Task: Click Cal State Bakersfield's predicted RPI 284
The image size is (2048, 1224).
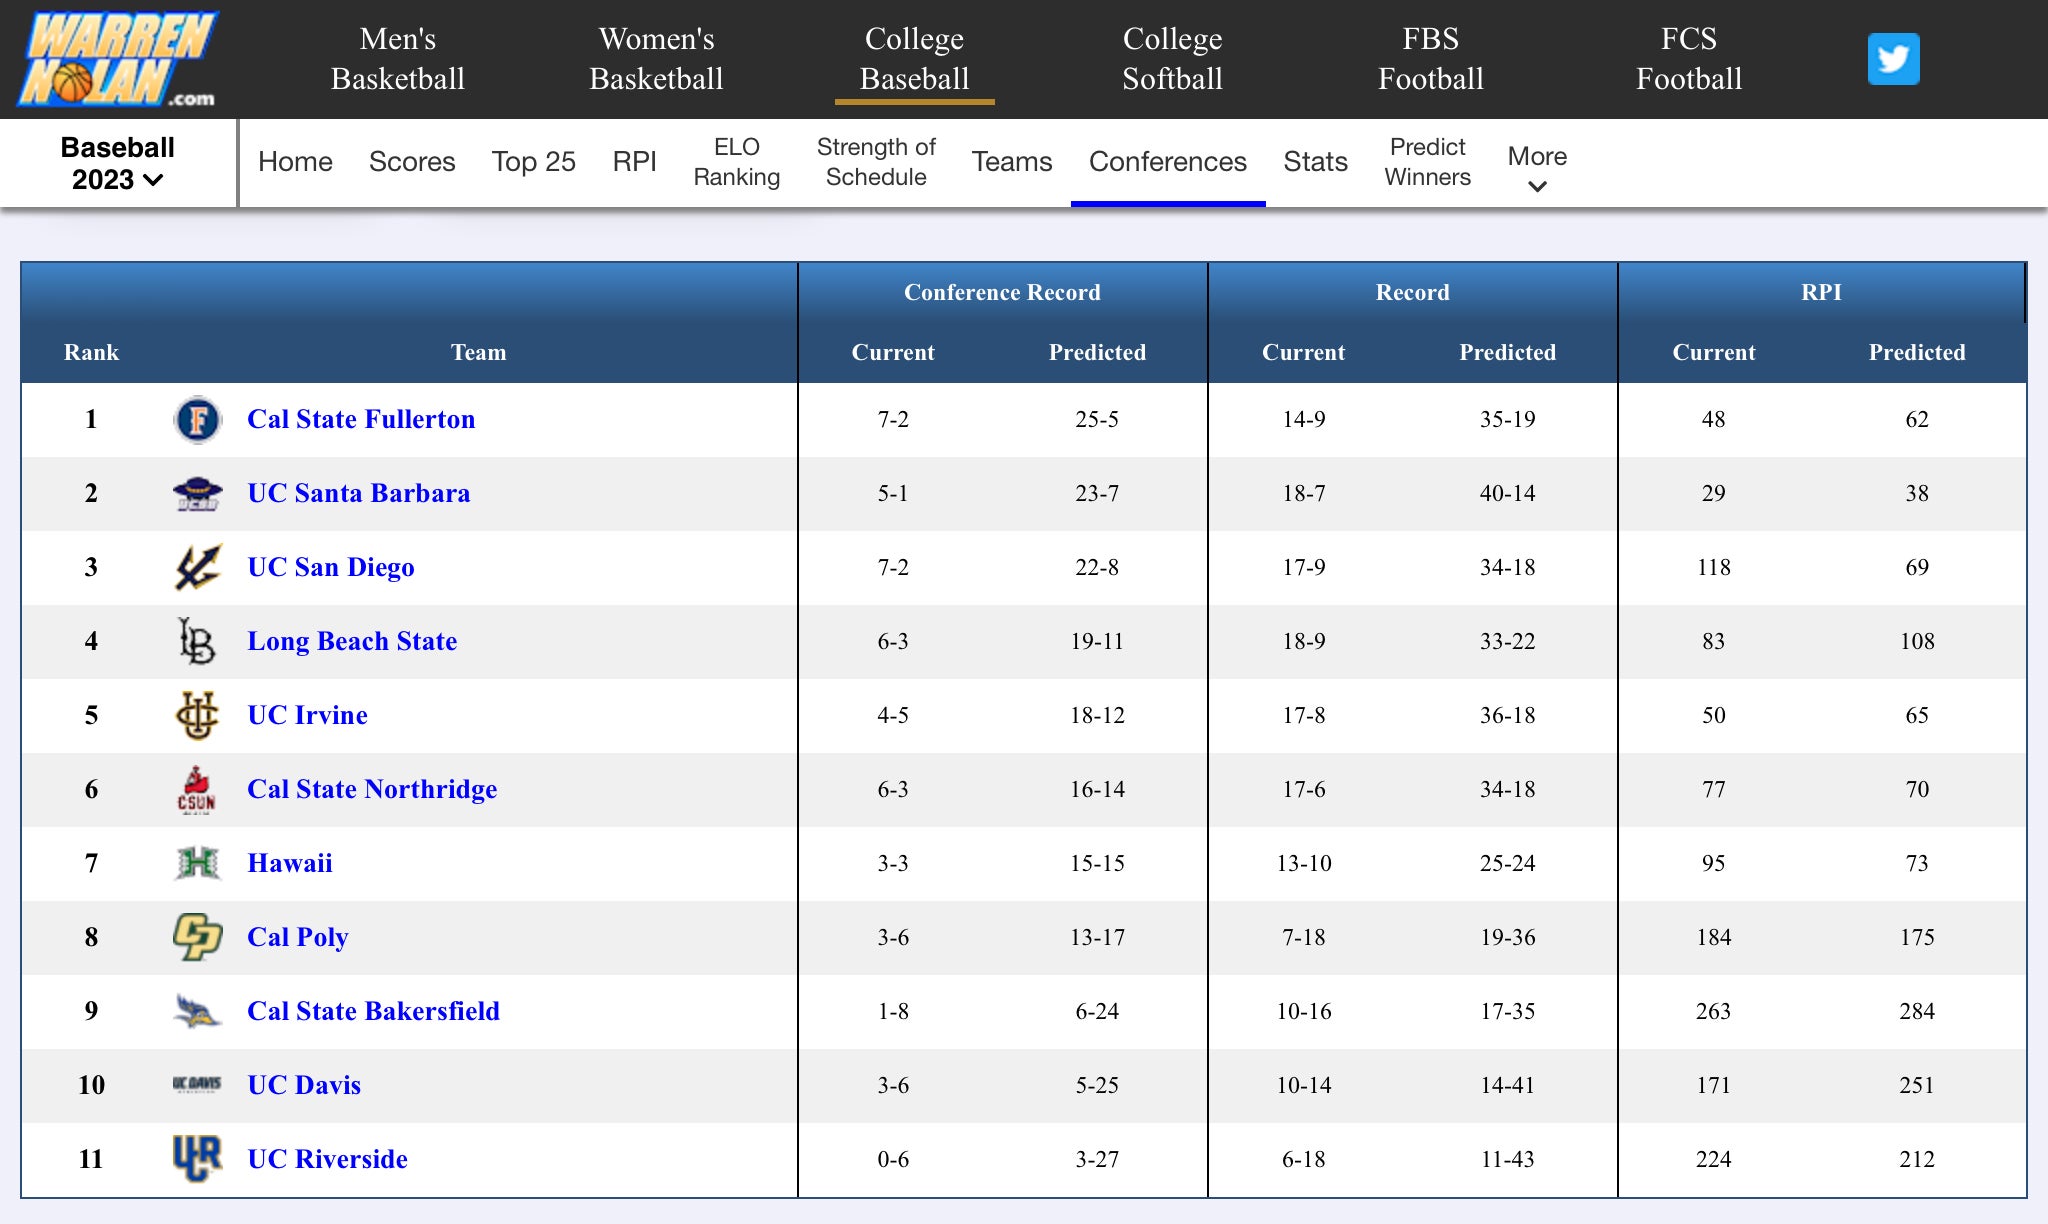Action: click(1917, 1011)
